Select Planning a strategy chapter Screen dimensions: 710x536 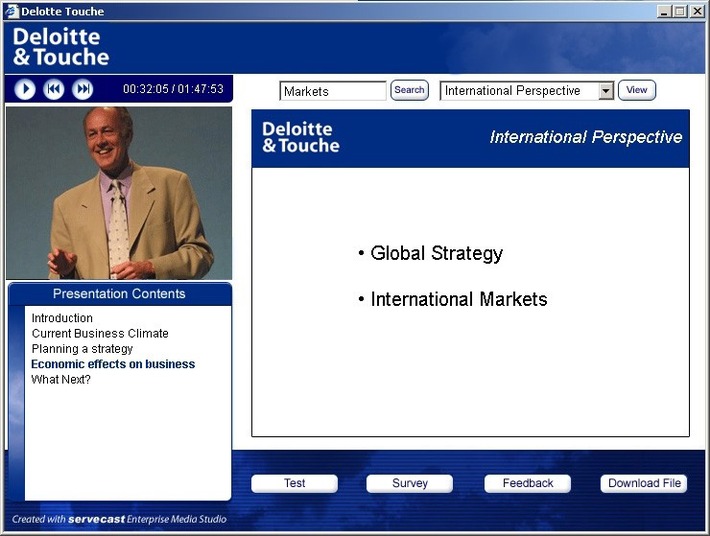click(x=82, y=349)
